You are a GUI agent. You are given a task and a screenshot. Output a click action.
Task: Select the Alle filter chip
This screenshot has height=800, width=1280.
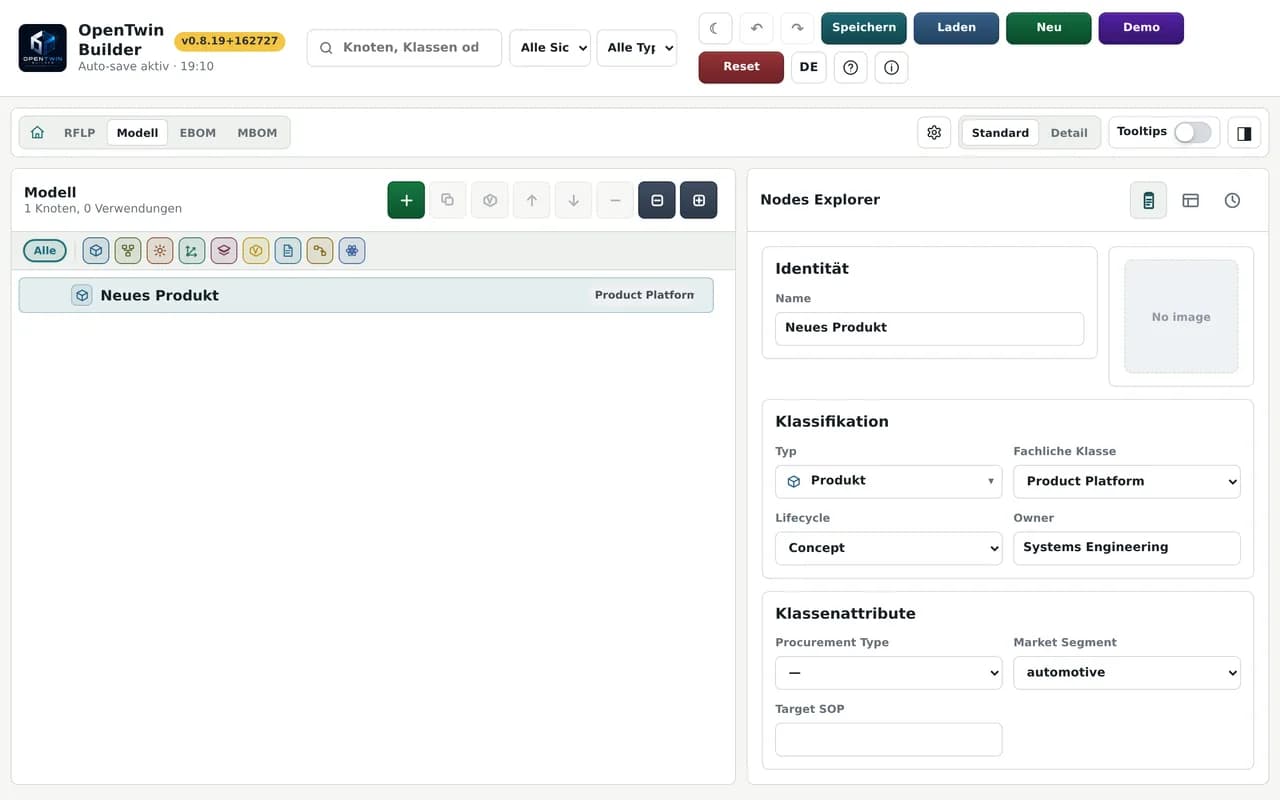[45, 251]
